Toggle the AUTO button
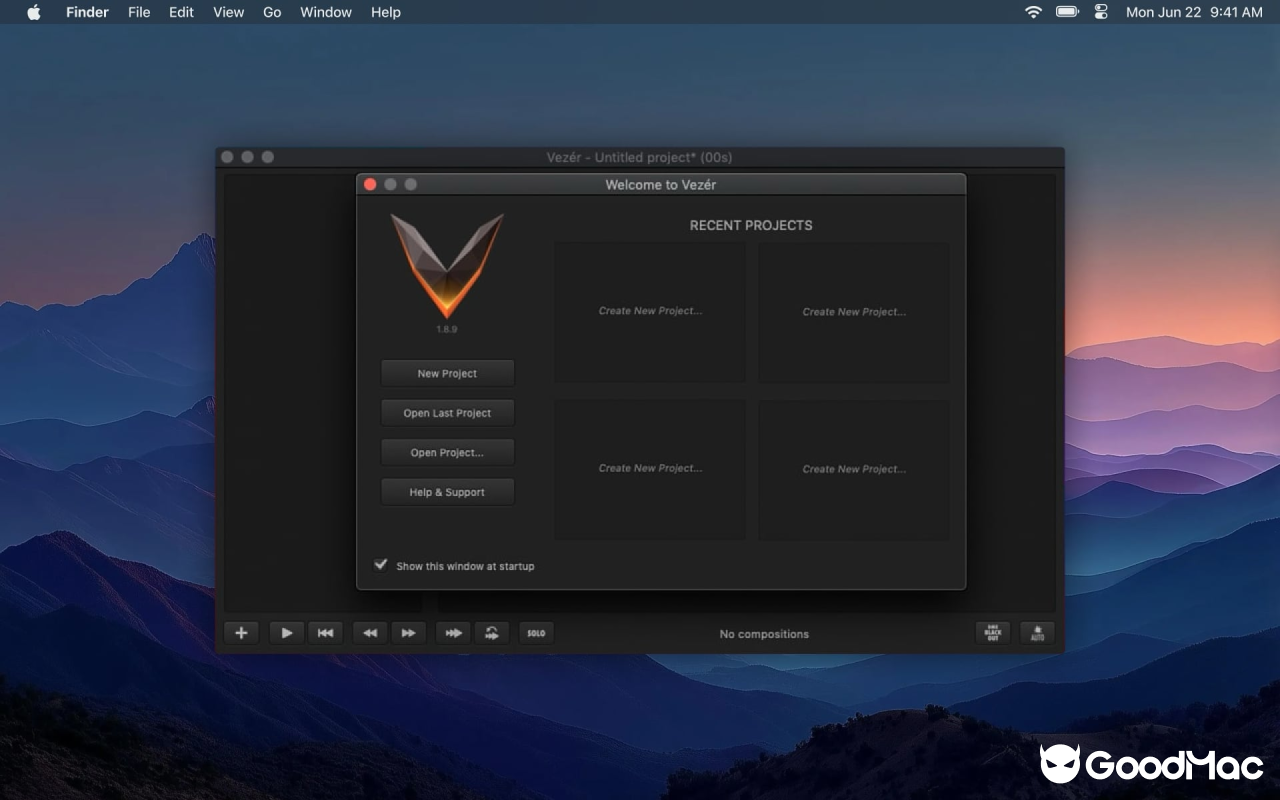 pos(1037,633)
